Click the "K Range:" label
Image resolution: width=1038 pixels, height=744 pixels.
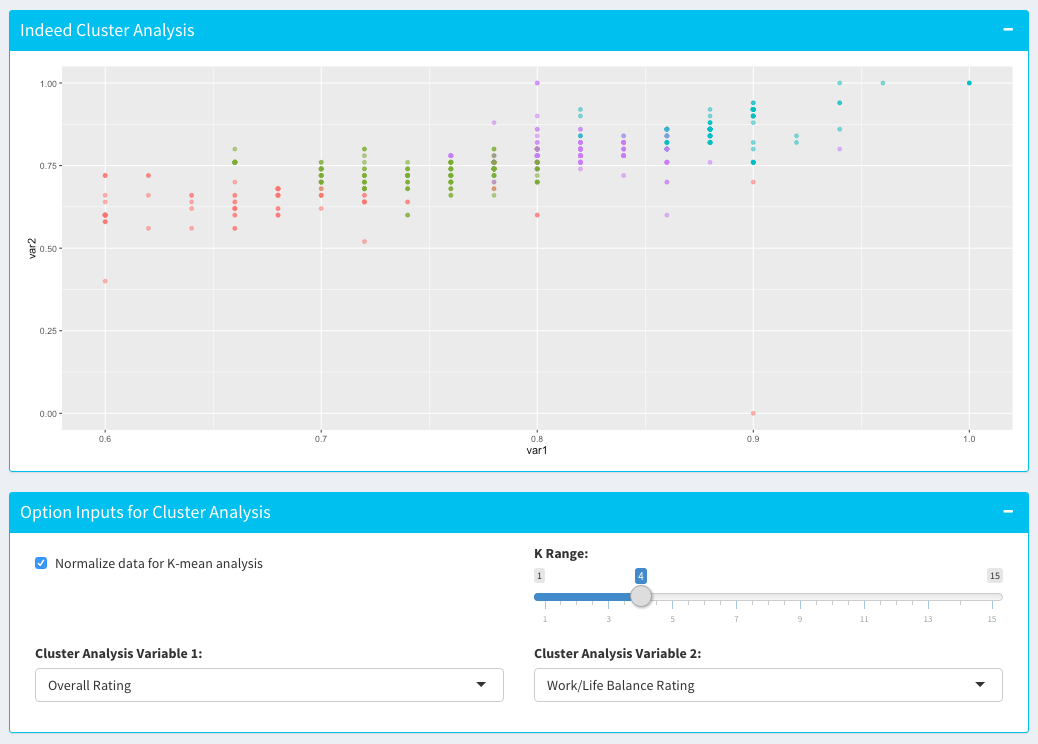[561, 553]
